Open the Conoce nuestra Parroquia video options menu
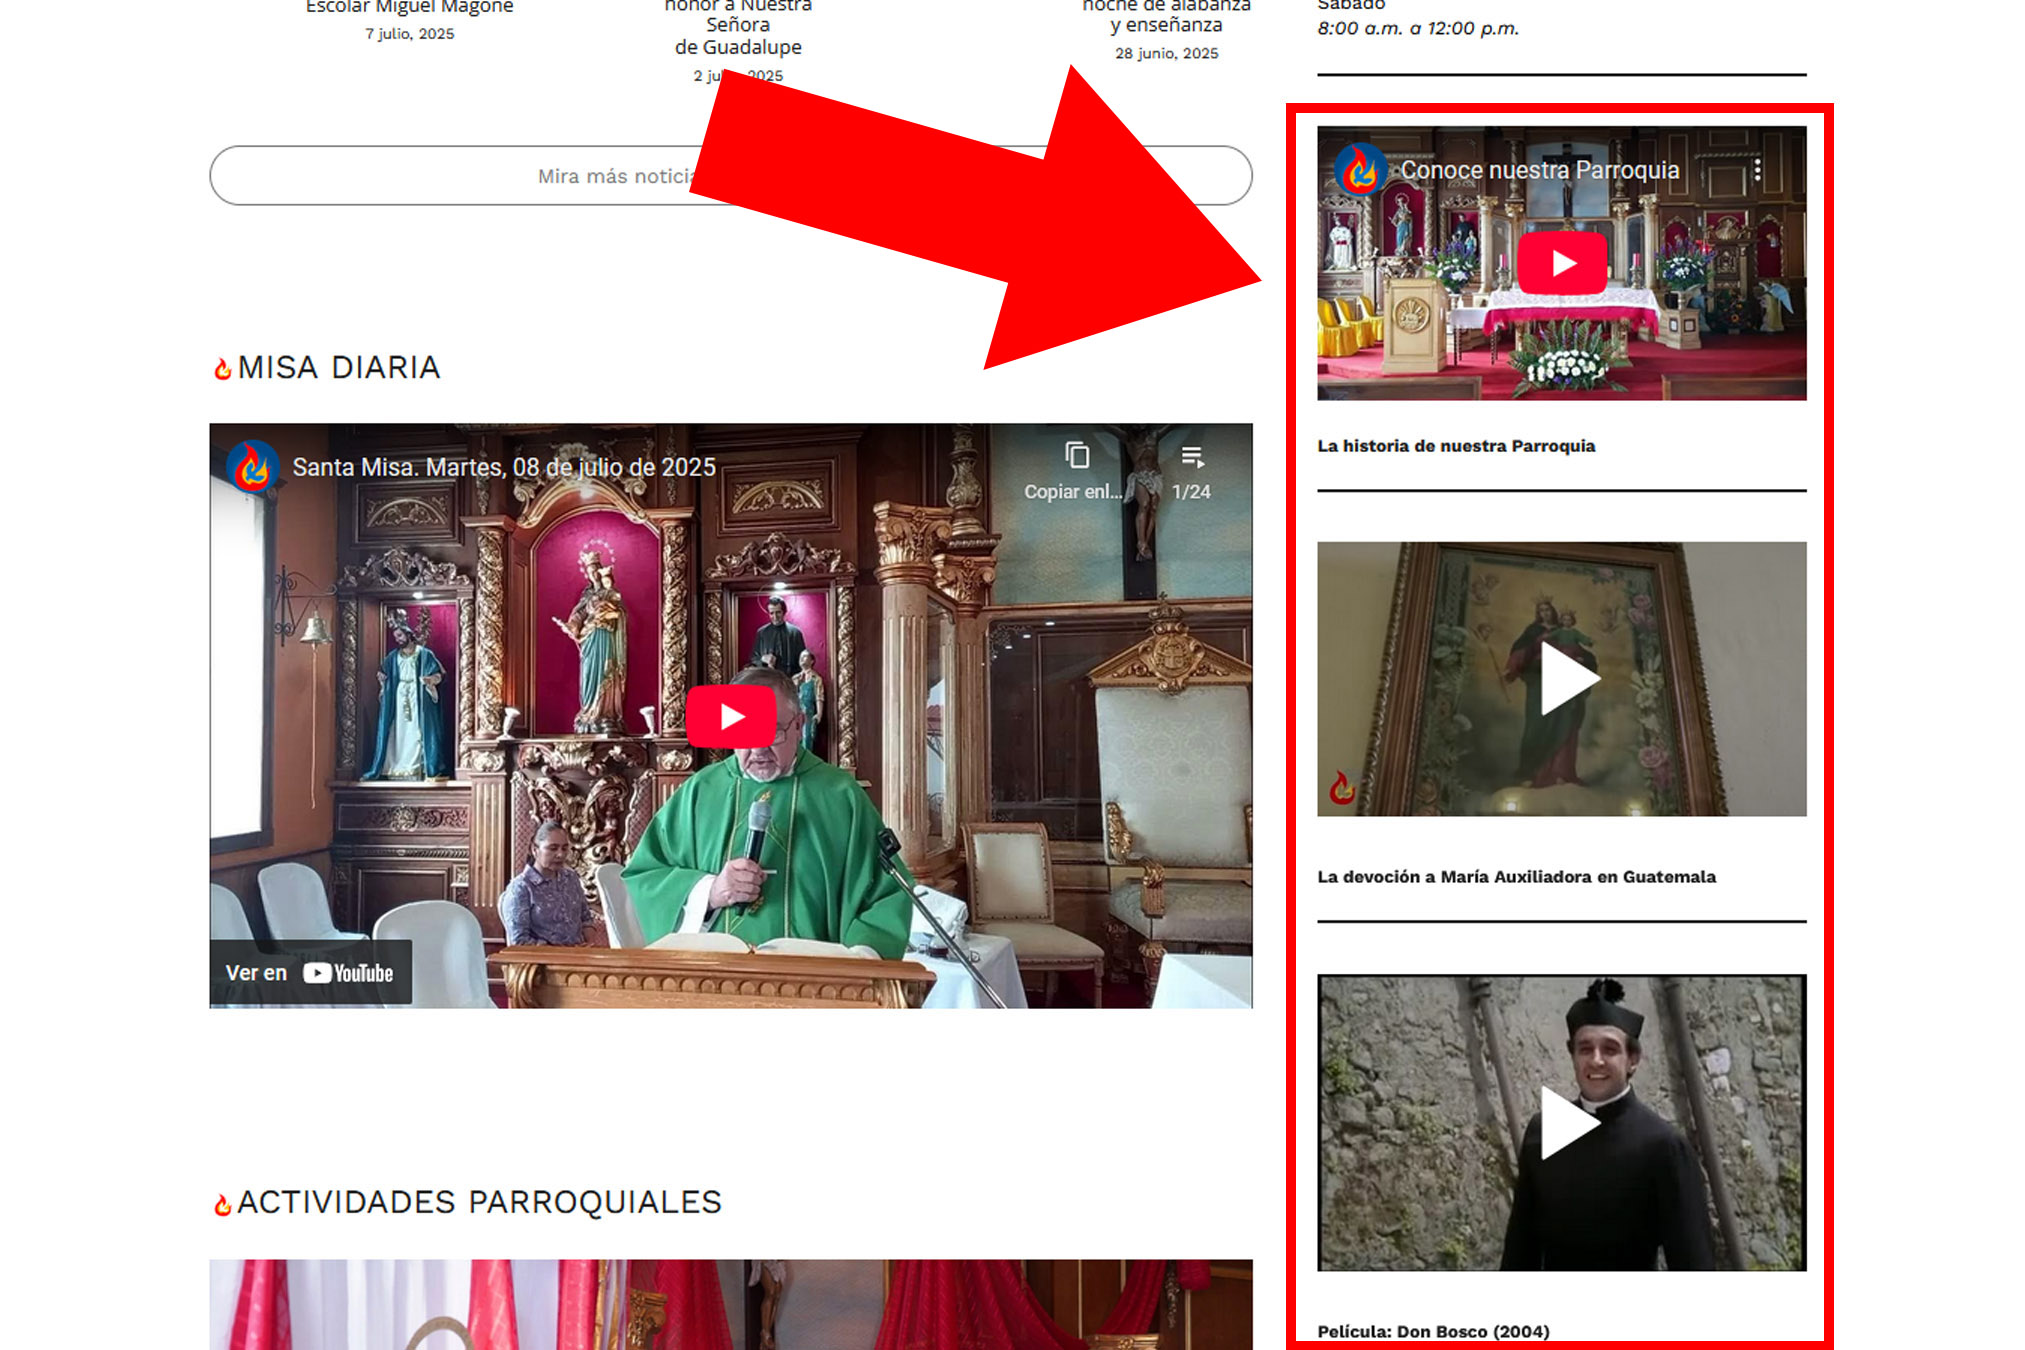Image resolution: width=2025 pixels, height=1350 pixels. click(1757, 170)
